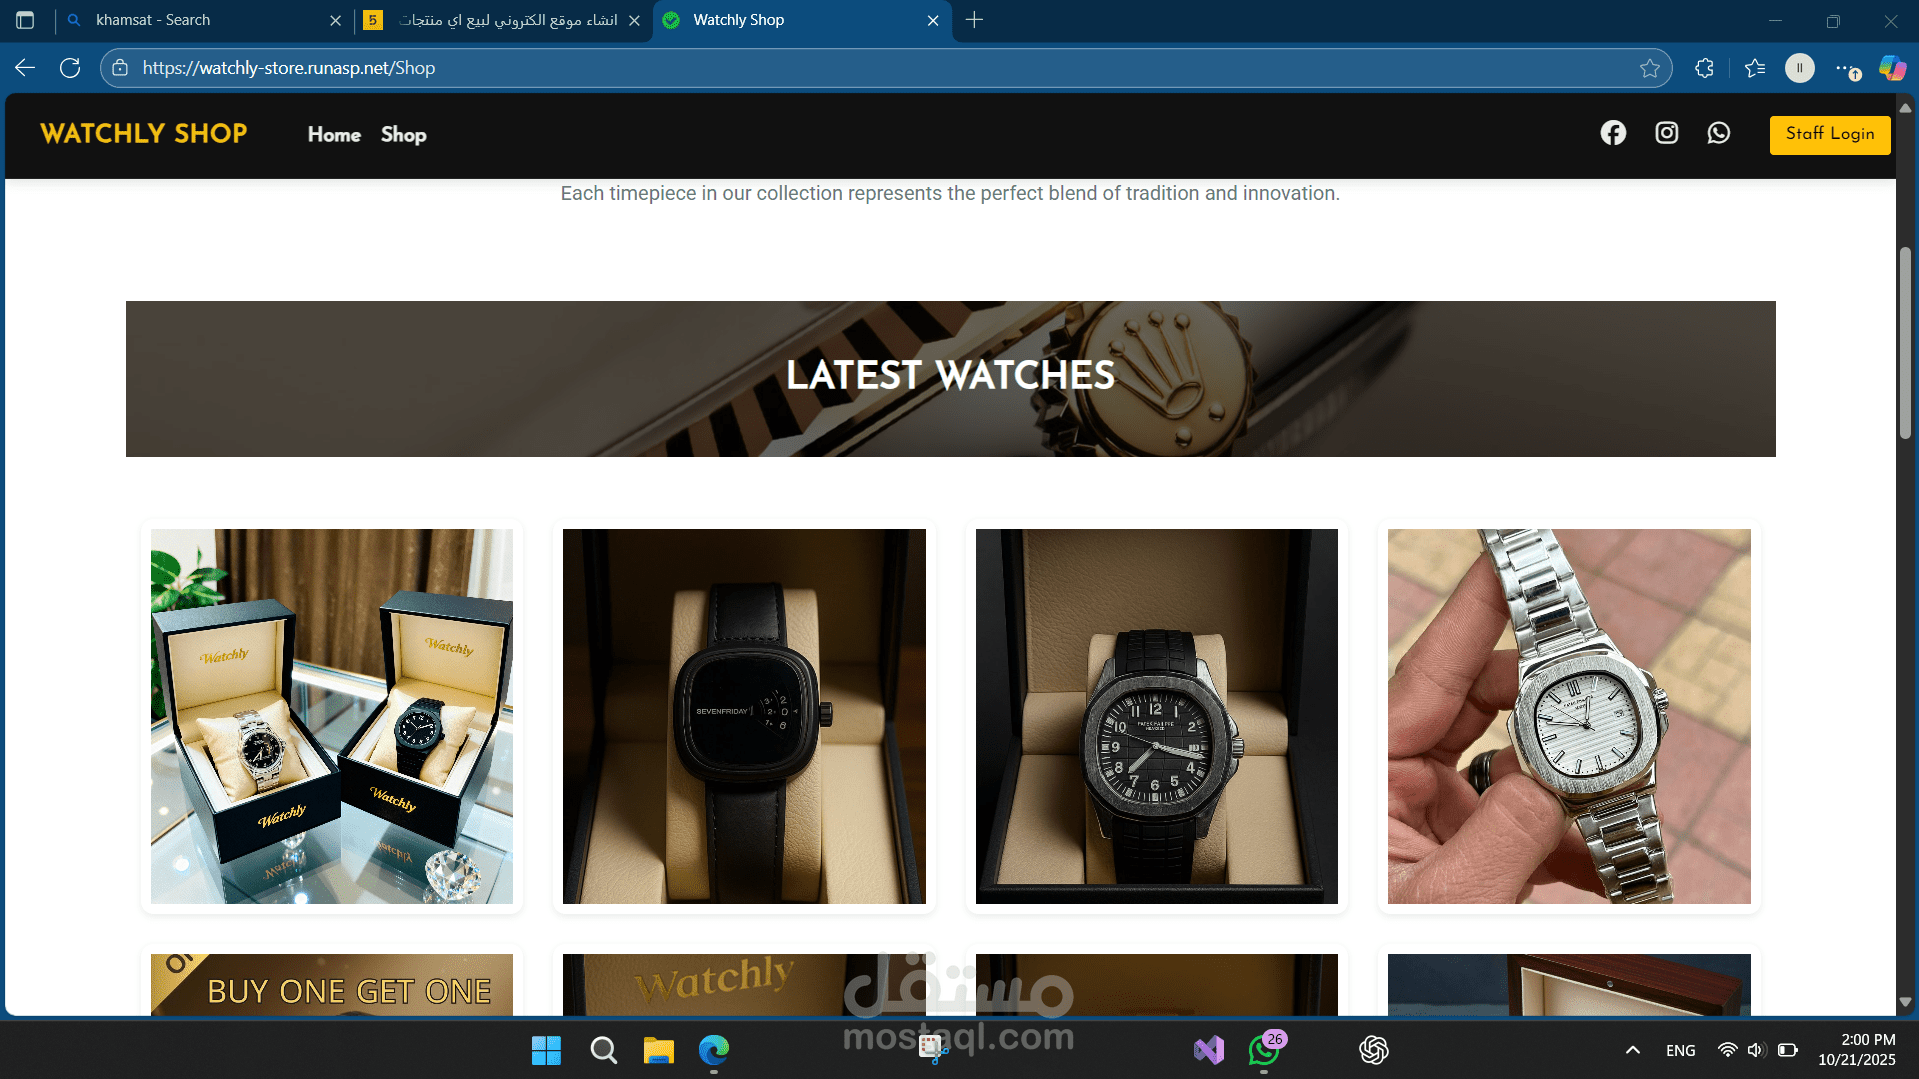The image size is (1919, 1079).
Task: Select the Watchly Shop tab
Action: (800, 20)
